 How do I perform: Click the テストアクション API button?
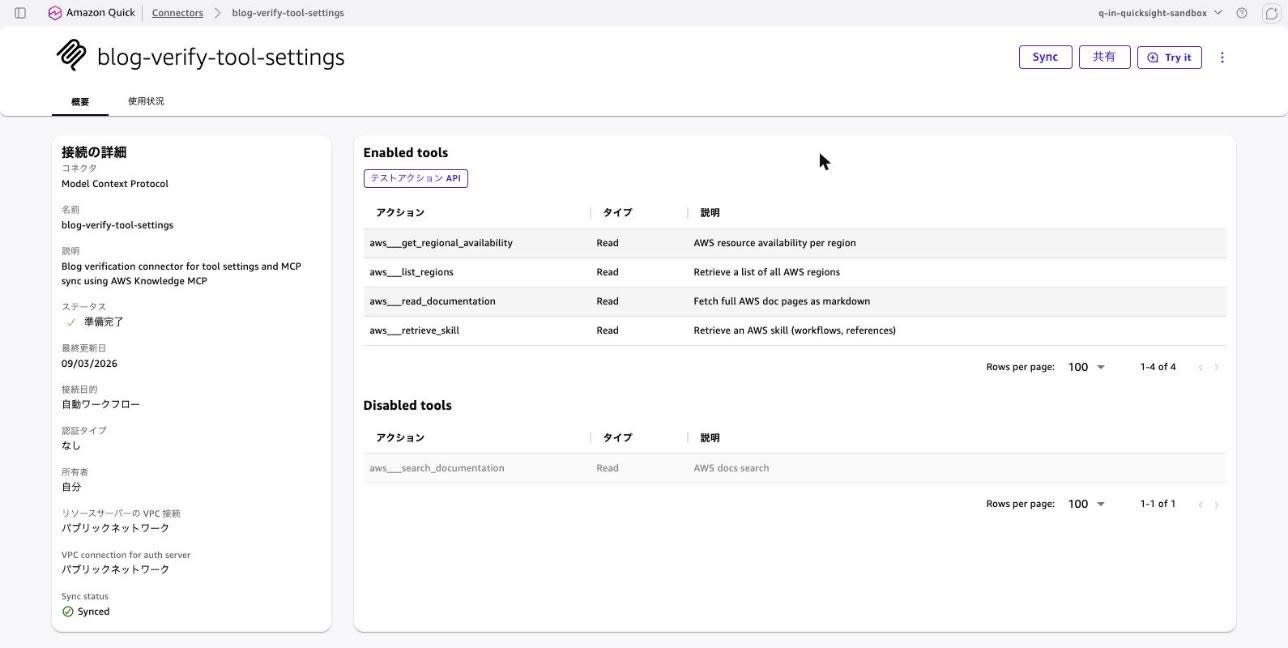(415, 178)
